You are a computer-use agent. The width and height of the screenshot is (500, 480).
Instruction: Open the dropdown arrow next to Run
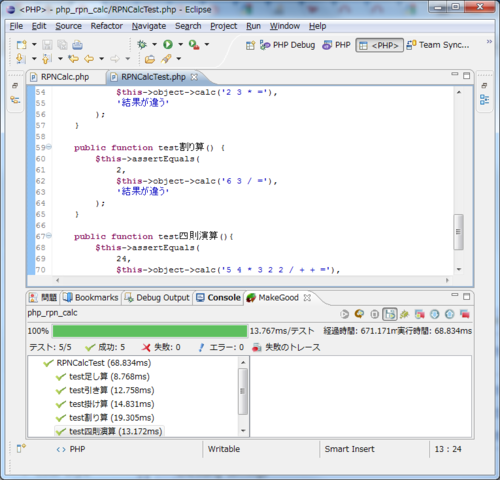[x=180, y=44]
